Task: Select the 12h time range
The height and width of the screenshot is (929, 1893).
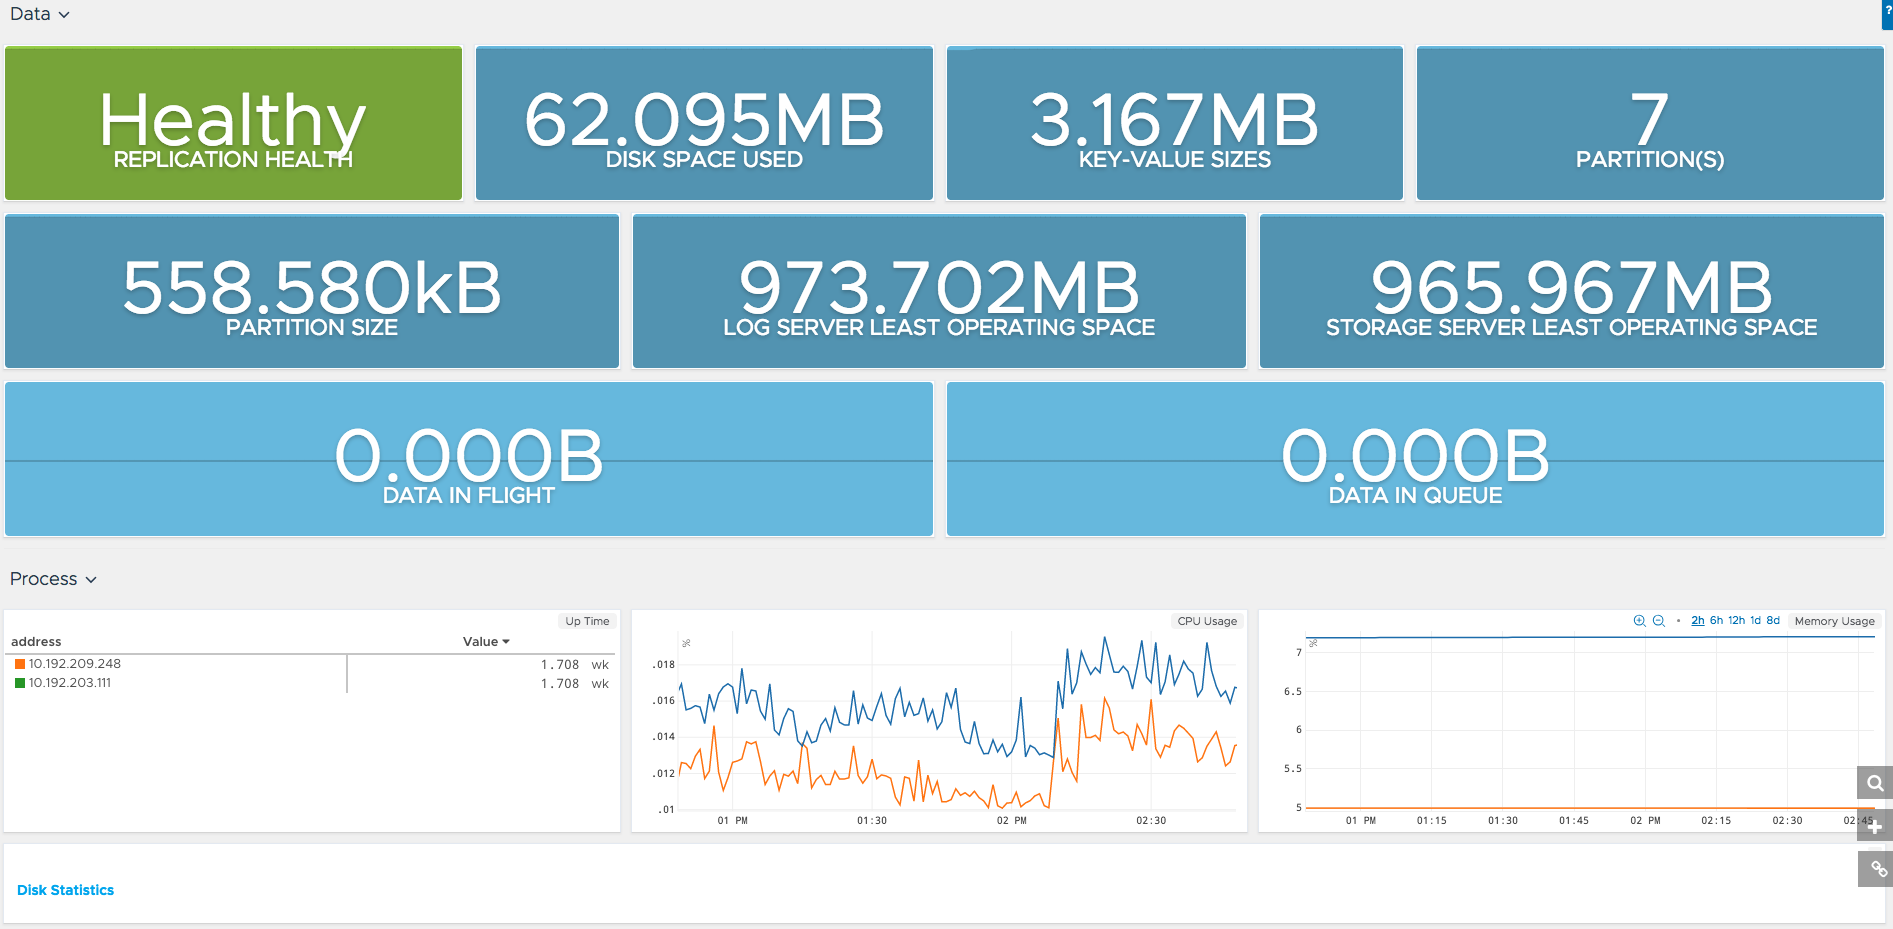Action: tap(1736, 621)
